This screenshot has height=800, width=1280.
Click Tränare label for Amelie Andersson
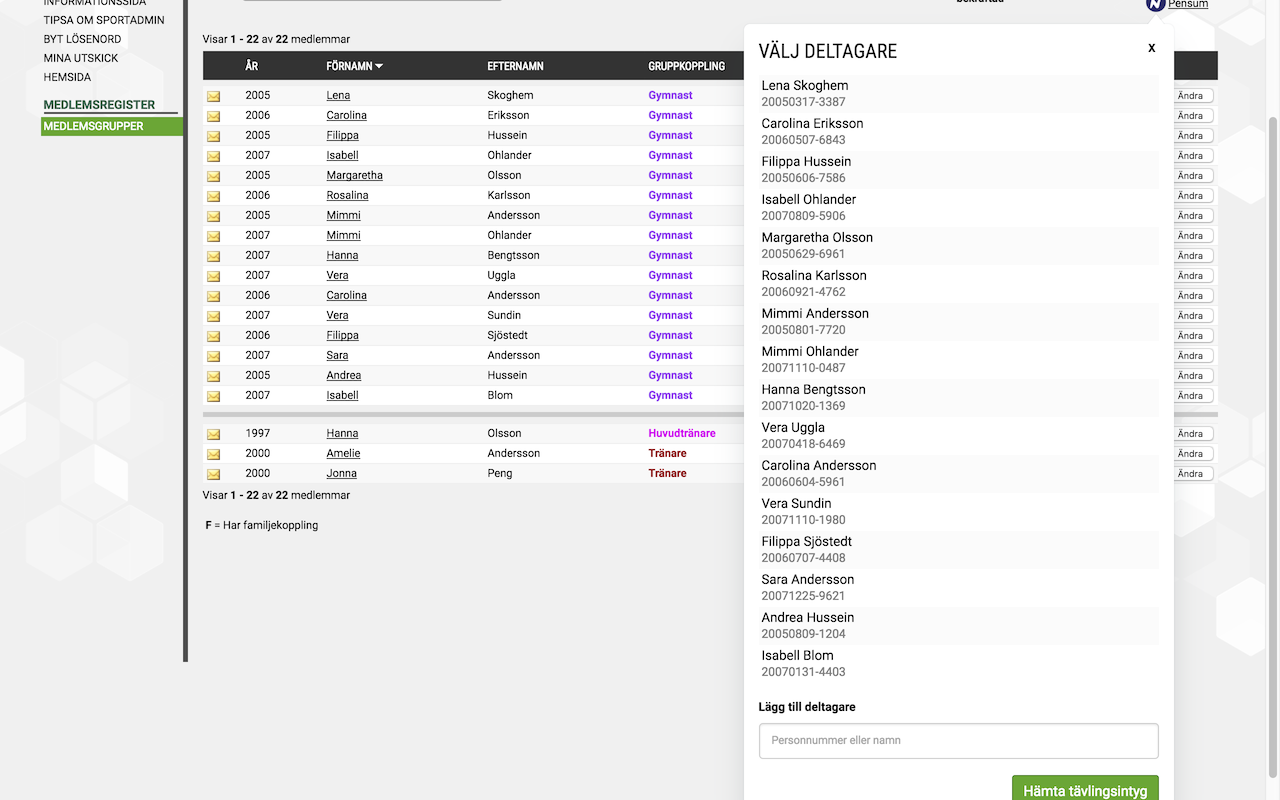[667, 453]
